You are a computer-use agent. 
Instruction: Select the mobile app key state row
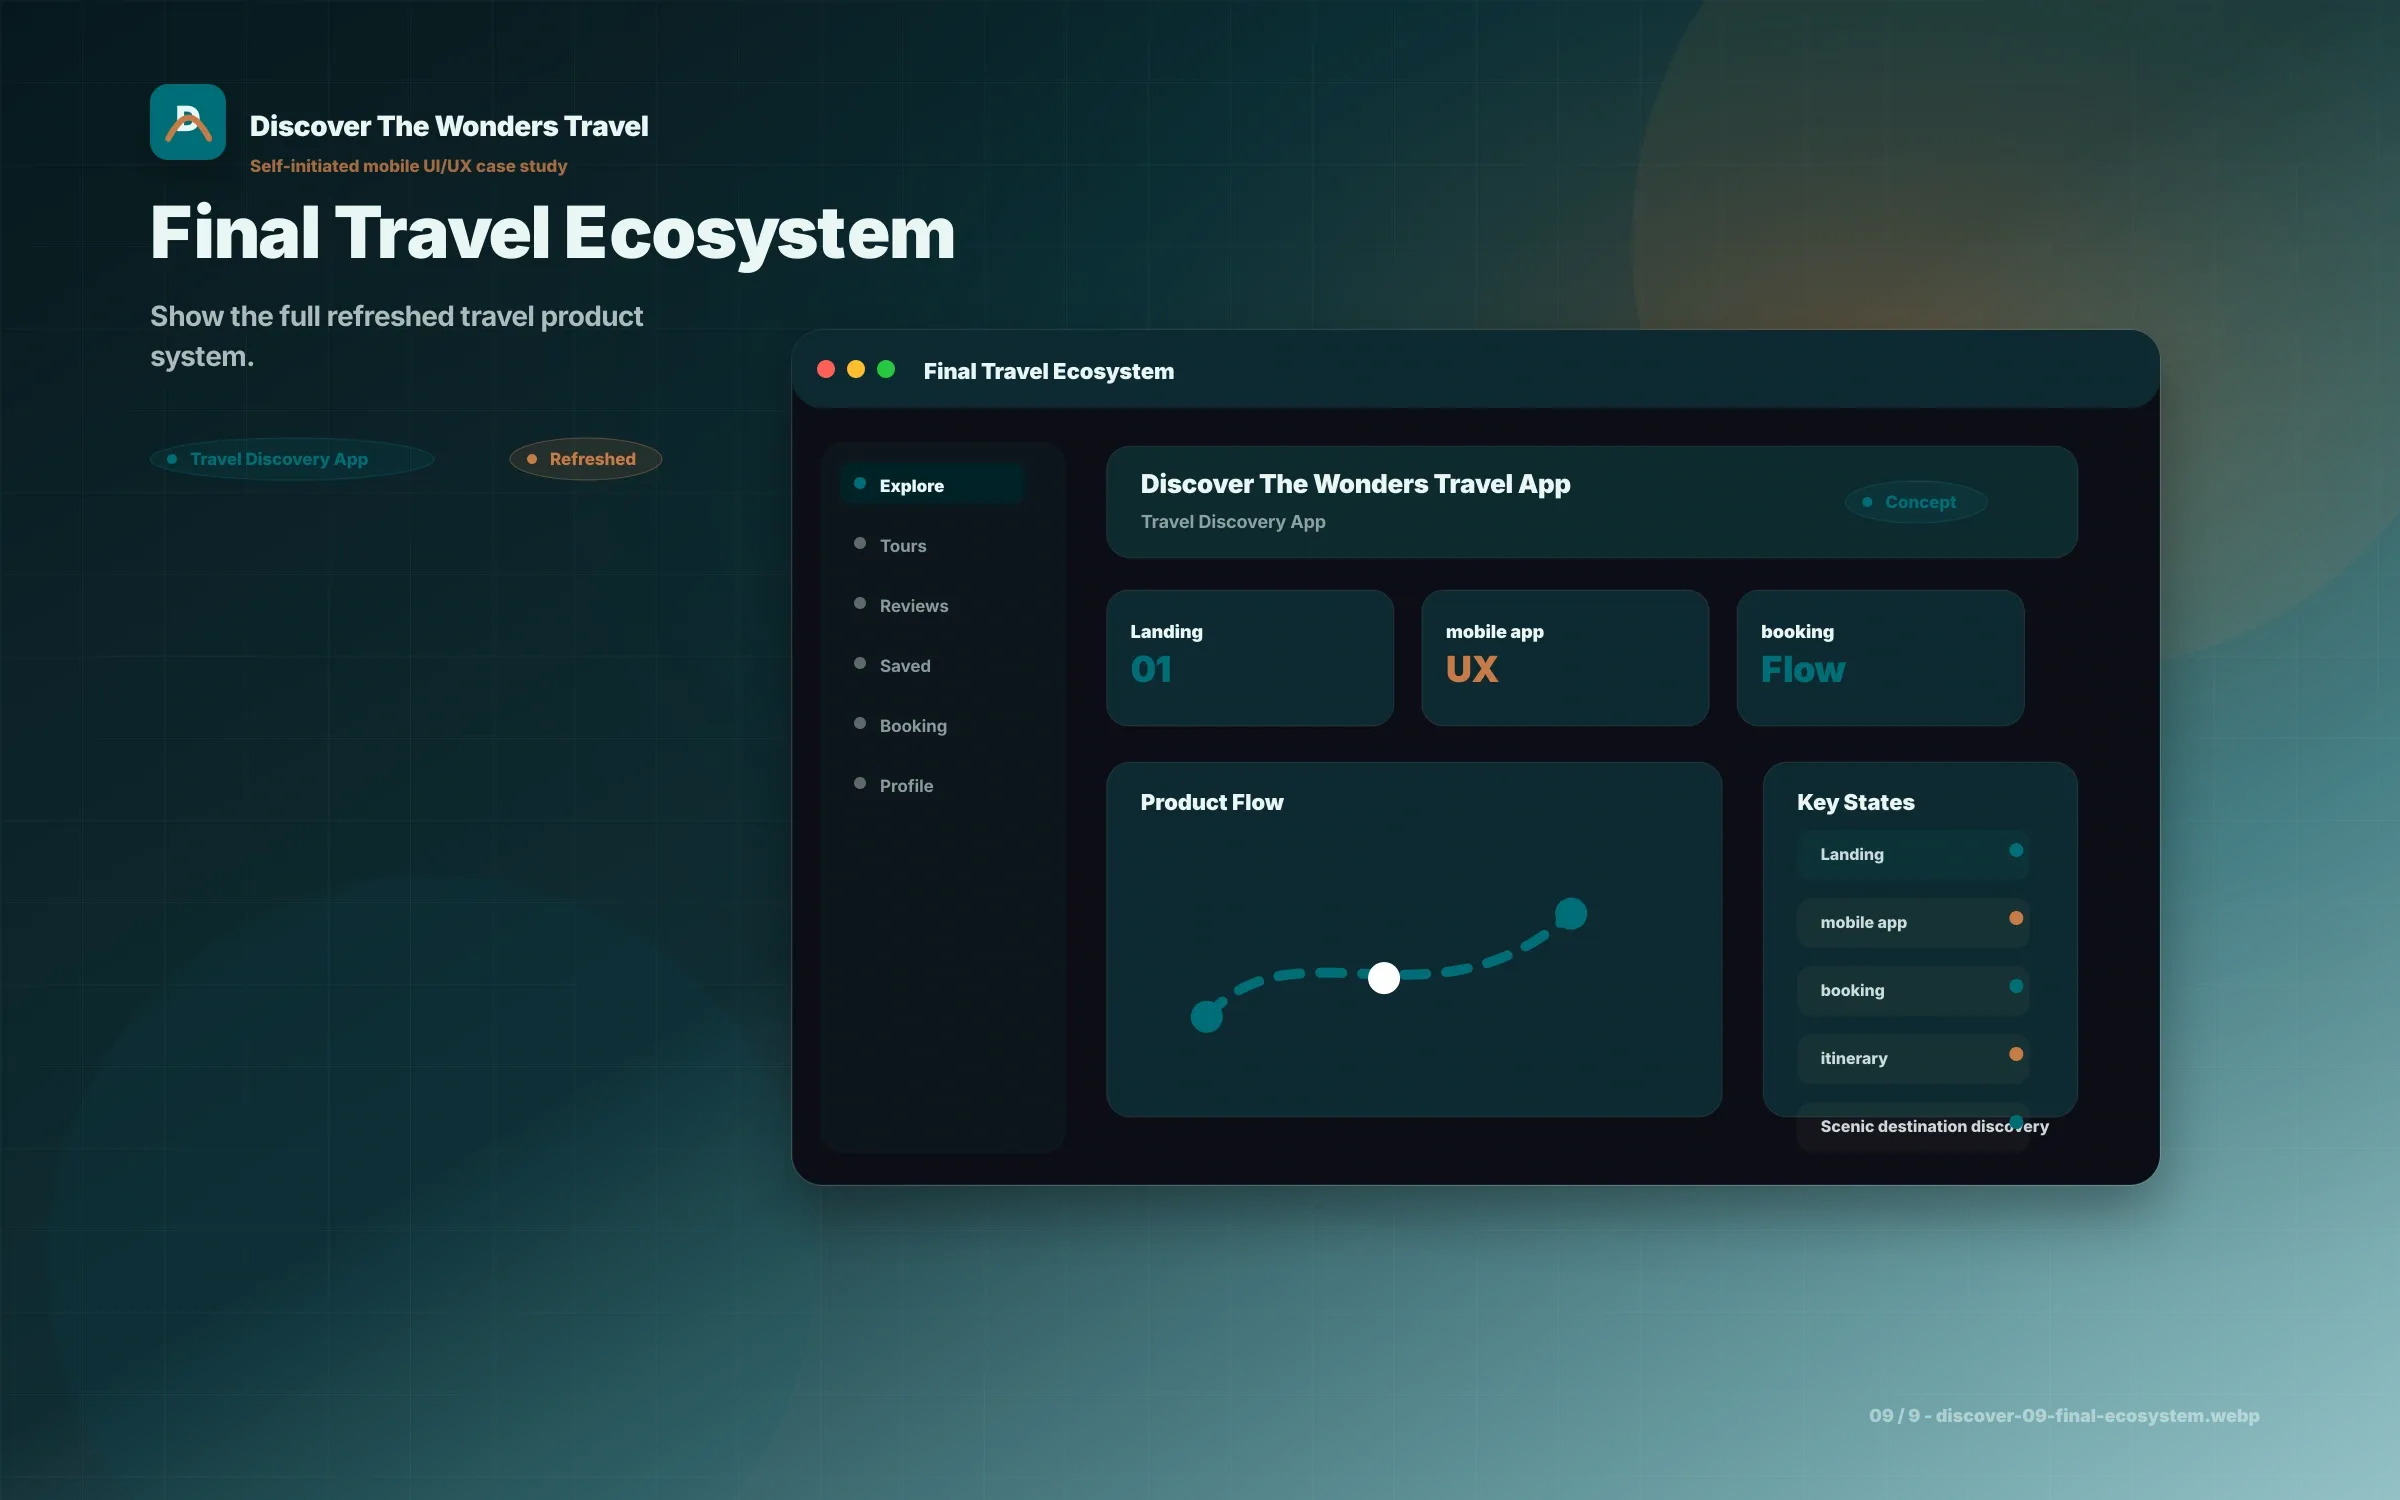pyautogui.click(x=1913, y=922)
